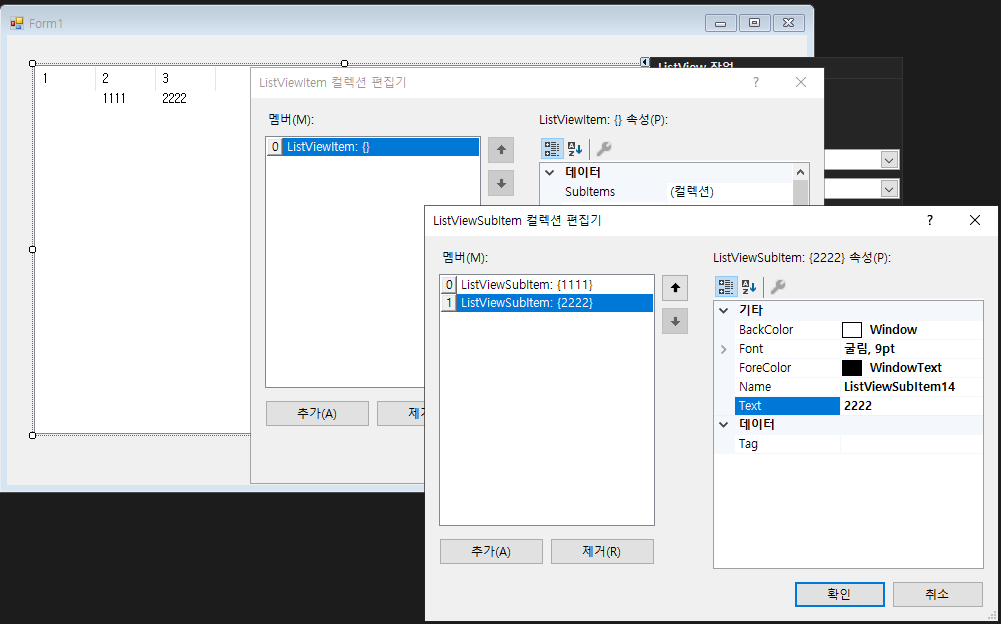The image size is (1001, 624).
Task: Select the ForeColor property row
Action: coord(859,368)
